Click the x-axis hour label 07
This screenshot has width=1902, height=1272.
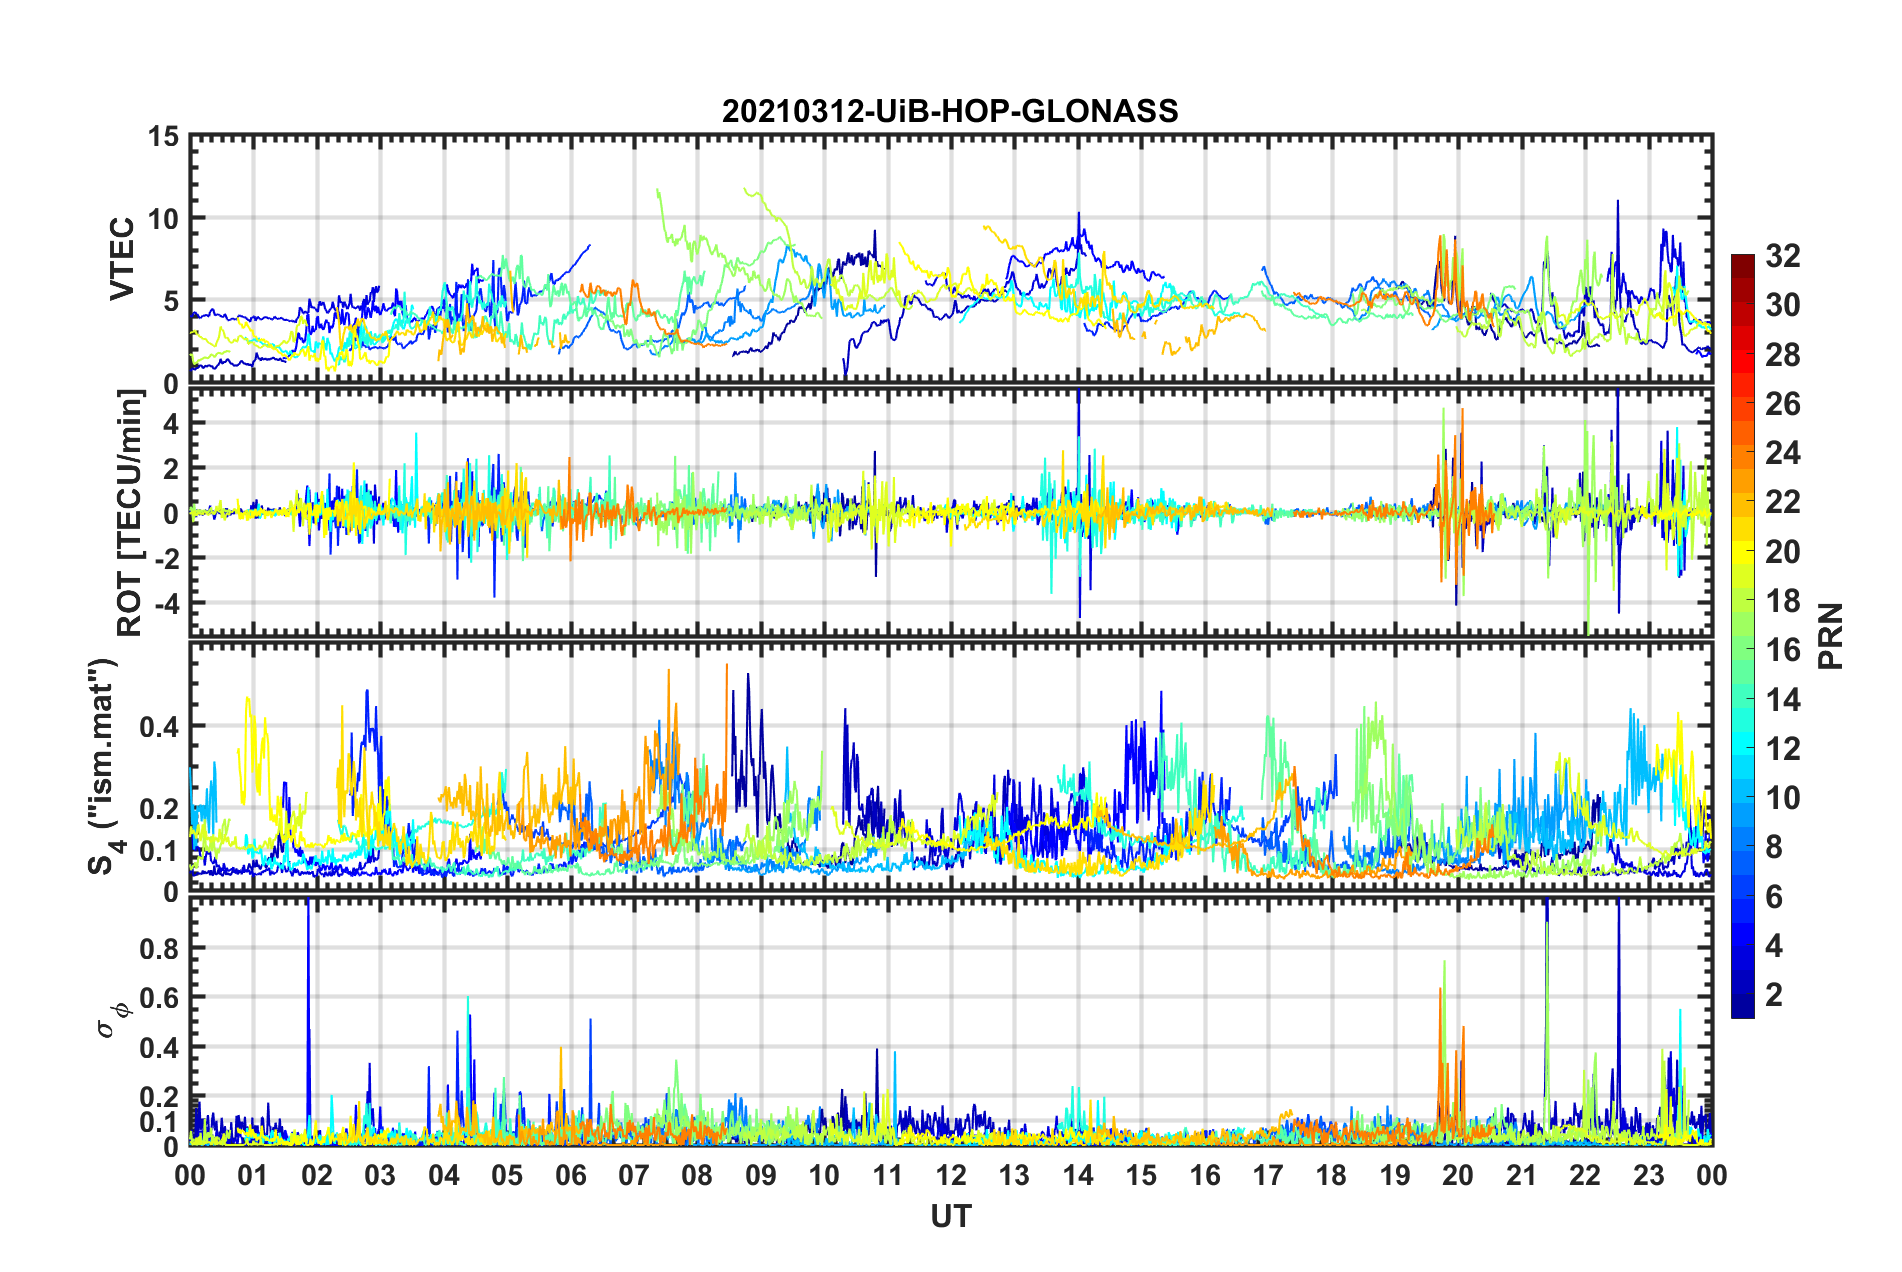click(x=634, y=1175)
